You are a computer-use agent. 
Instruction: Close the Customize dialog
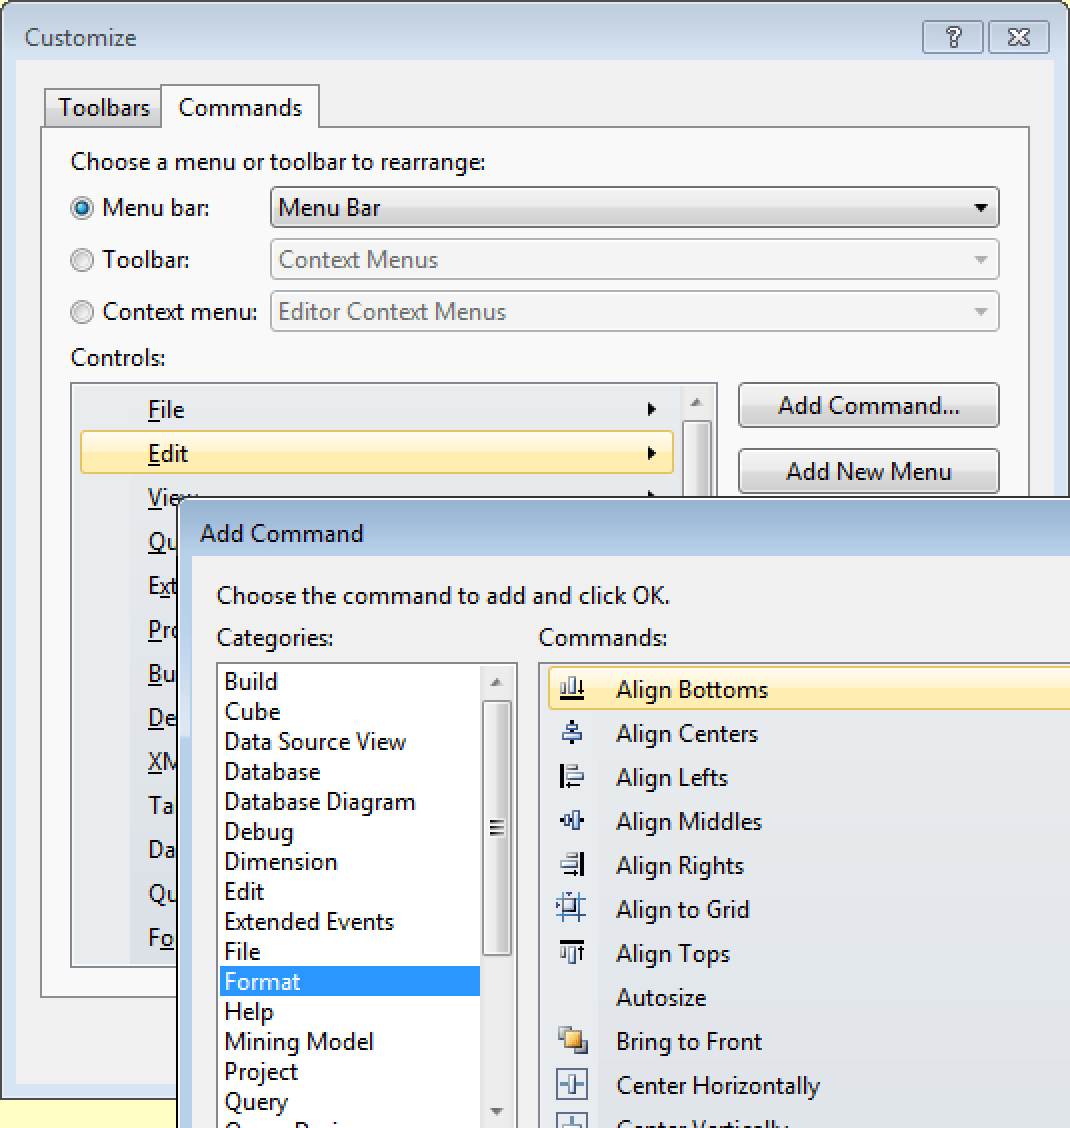(1019, 37)
